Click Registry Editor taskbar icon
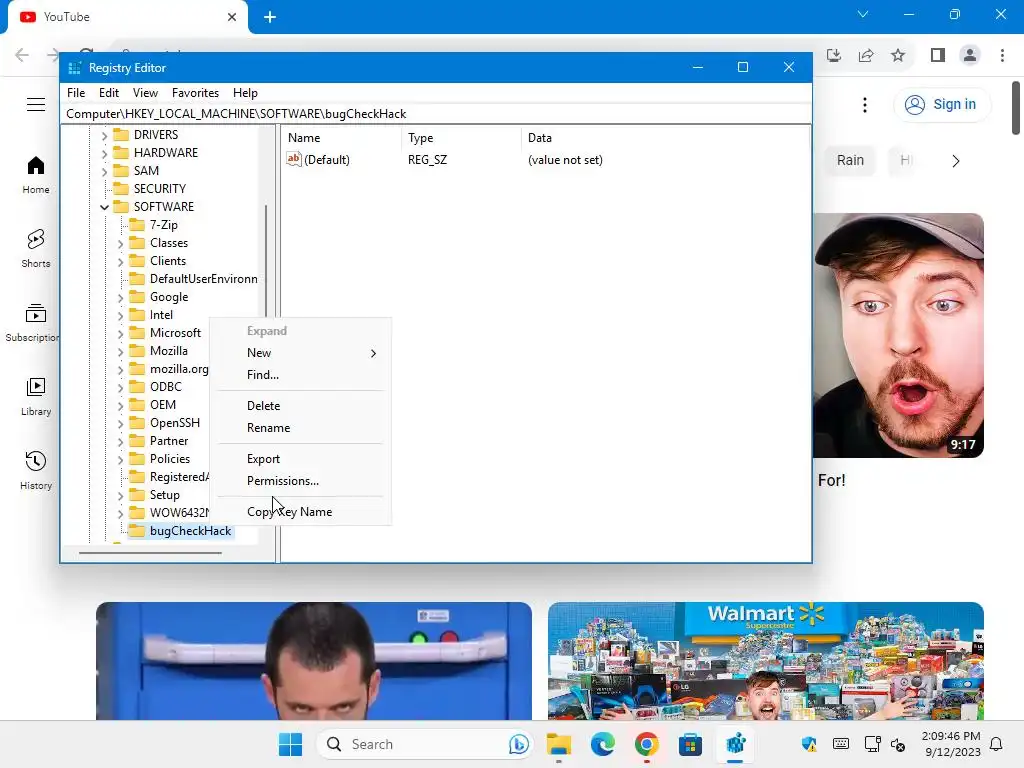This screenshot has width=1024, height=768. pyautogui.click(x=735, y=744)
